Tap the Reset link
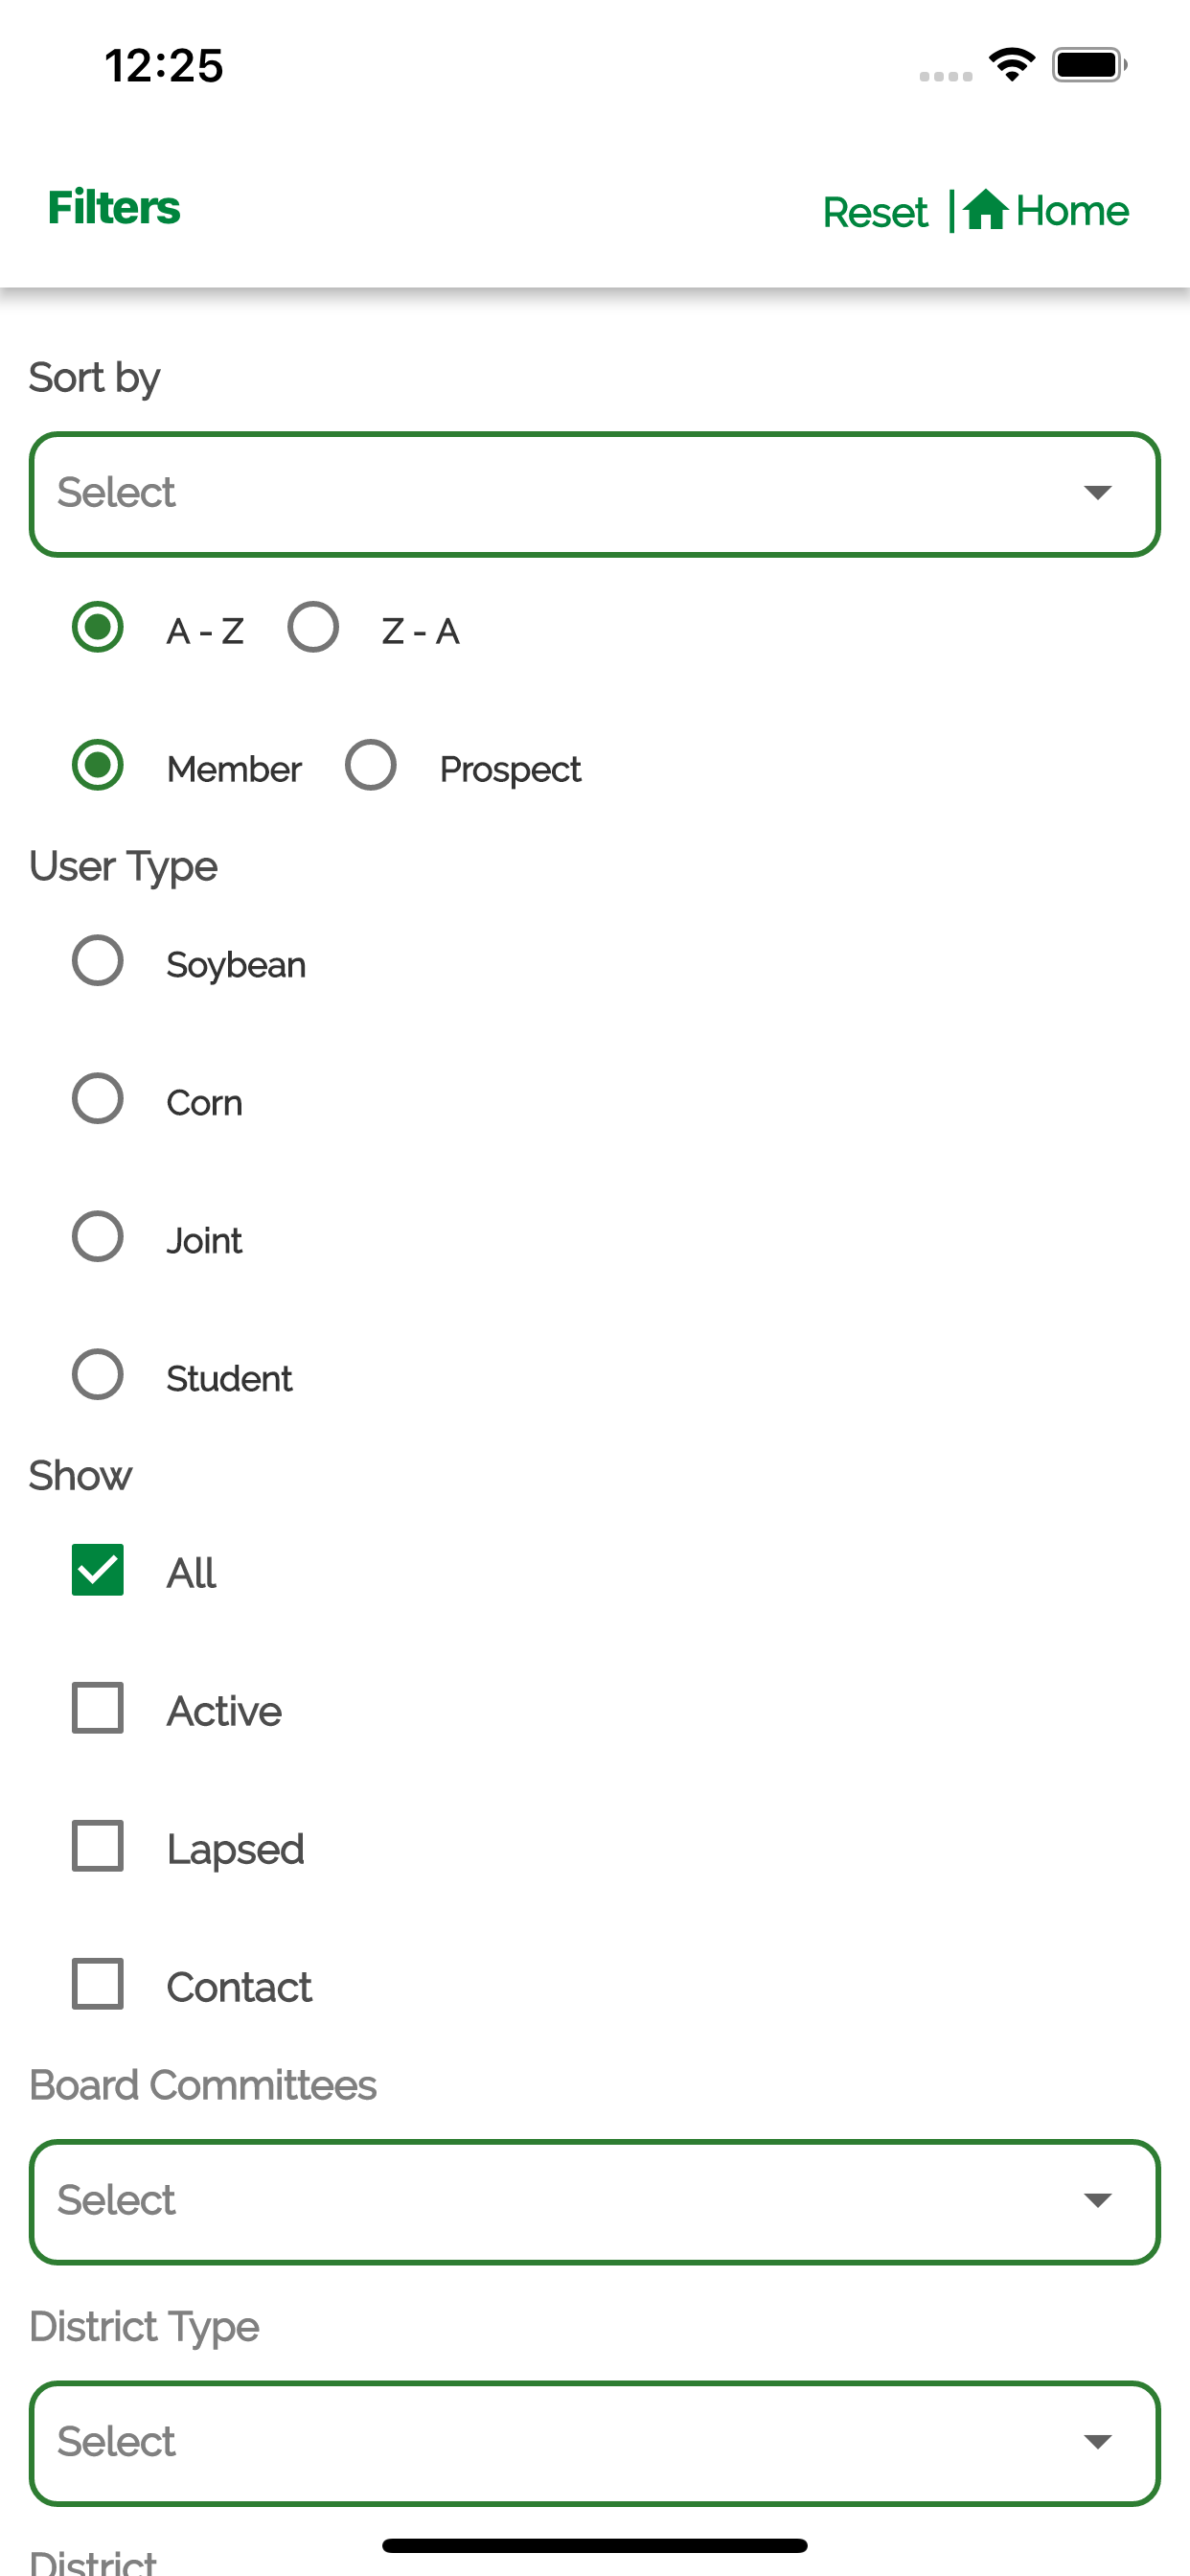 click(x=875, y=212)
